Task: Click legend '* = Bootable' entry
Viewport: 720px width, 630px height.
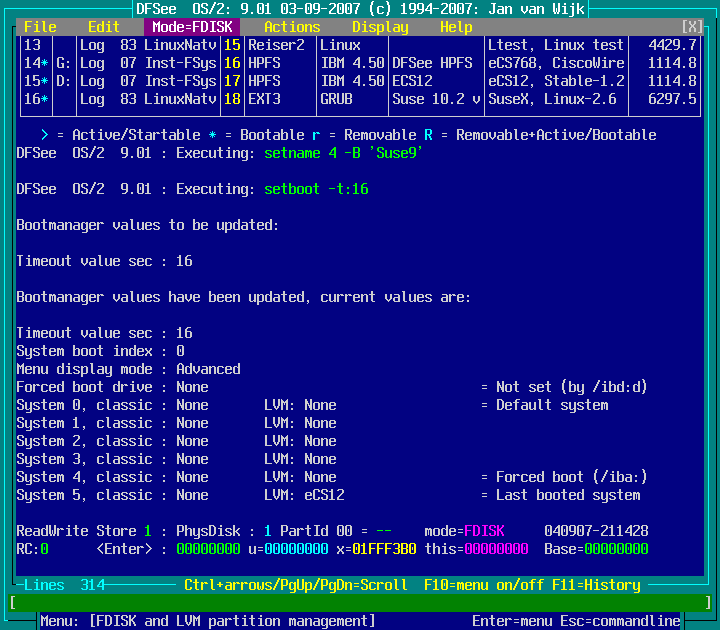Action: pos(256,135)
